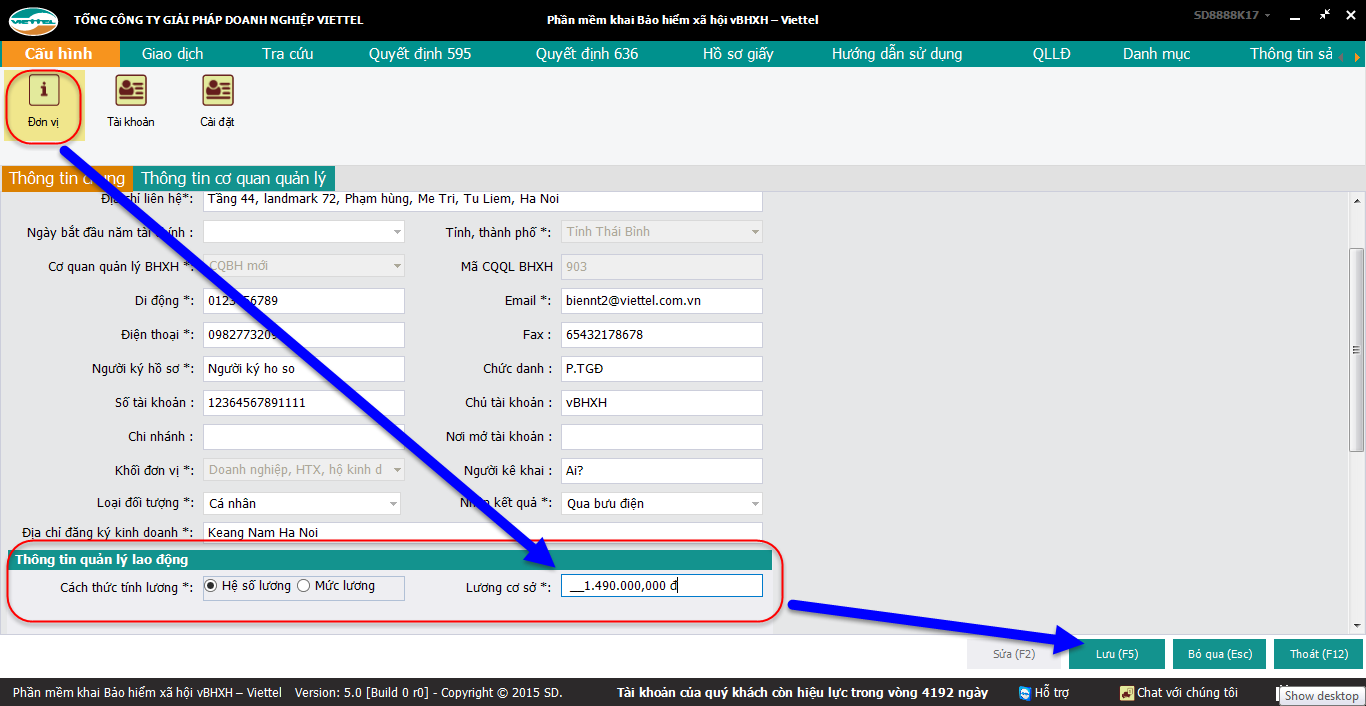Open the Hướng dẫn sử dụng menu tab
This screenshot has height=706, width=1366.
(x=897, y=54)
